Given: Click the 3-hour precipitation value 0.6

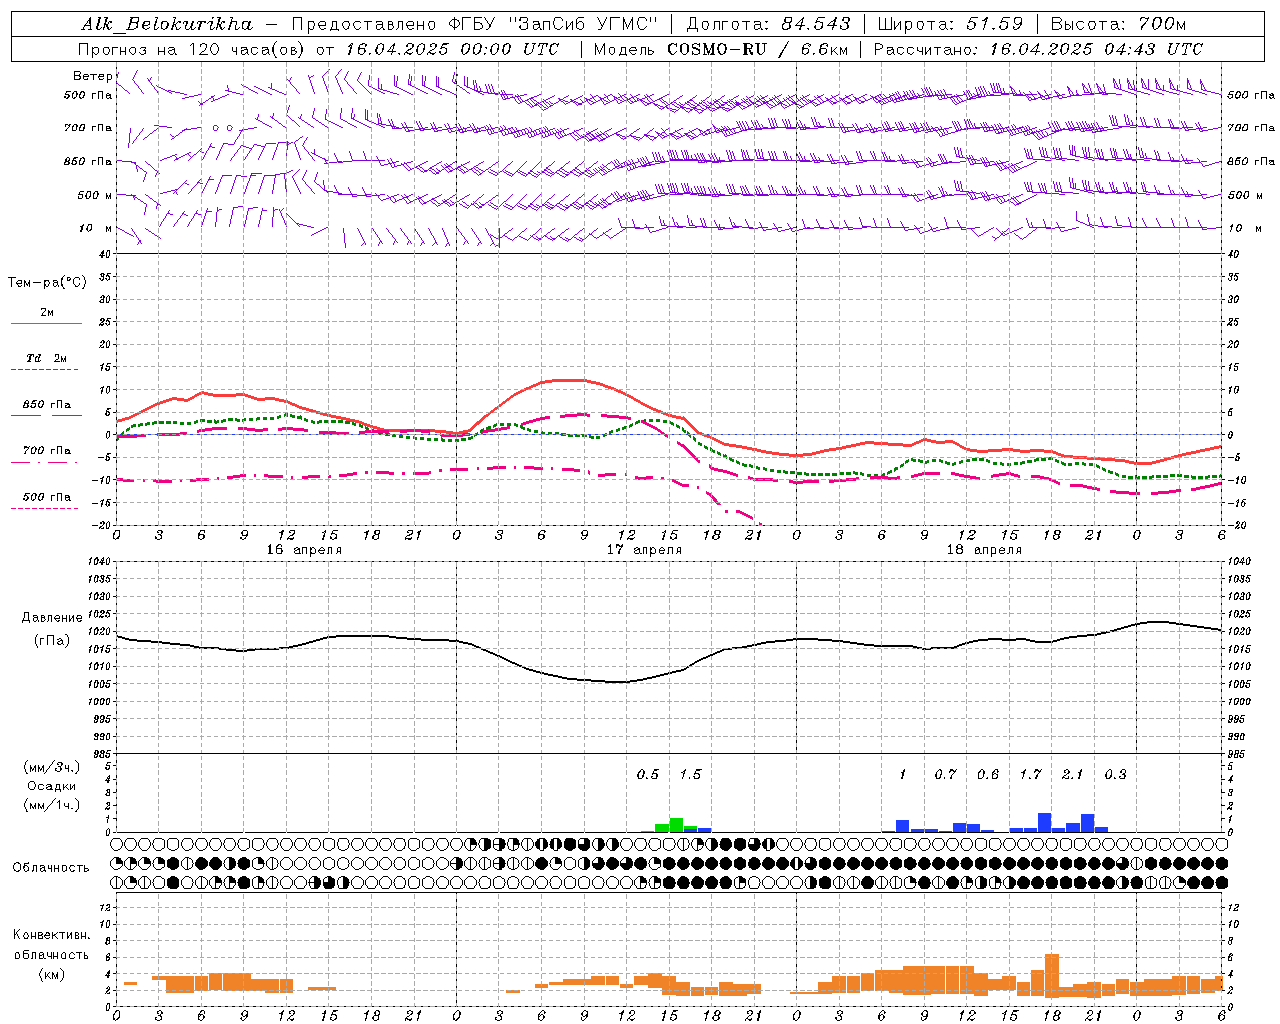Looking at the screenshot, I should coord(988,775).
